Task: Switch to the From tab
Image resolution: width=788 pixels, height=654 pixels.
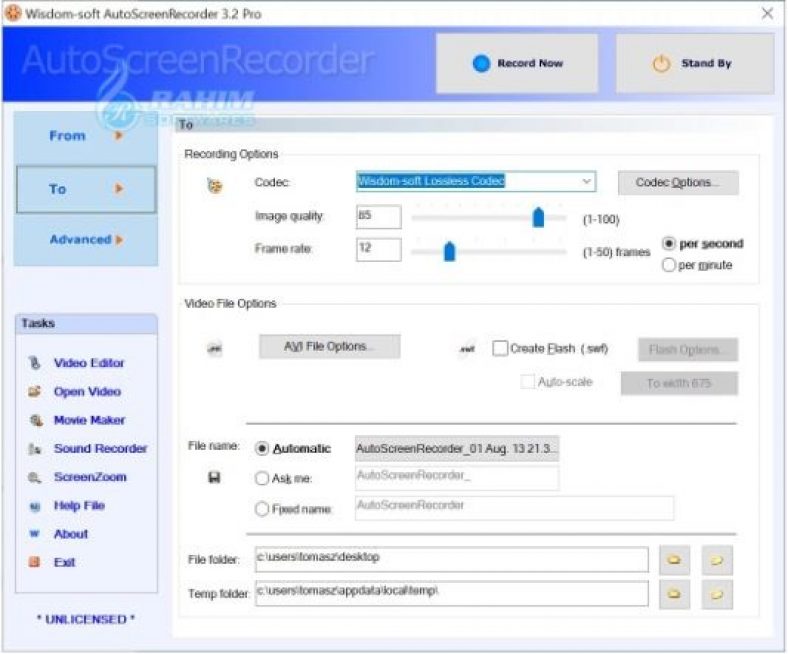Action: pyautogui.click(x=86, y=136)
